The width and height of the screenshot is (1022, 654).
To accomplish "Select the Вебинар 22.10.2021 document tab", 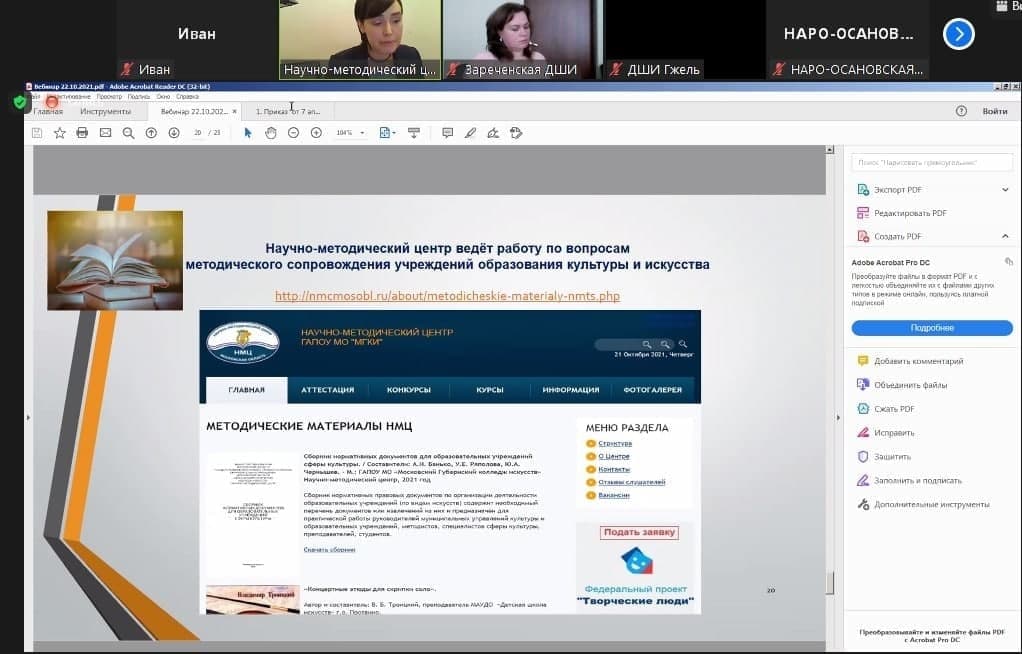I will pyautogui.click(x=194, y=111).
